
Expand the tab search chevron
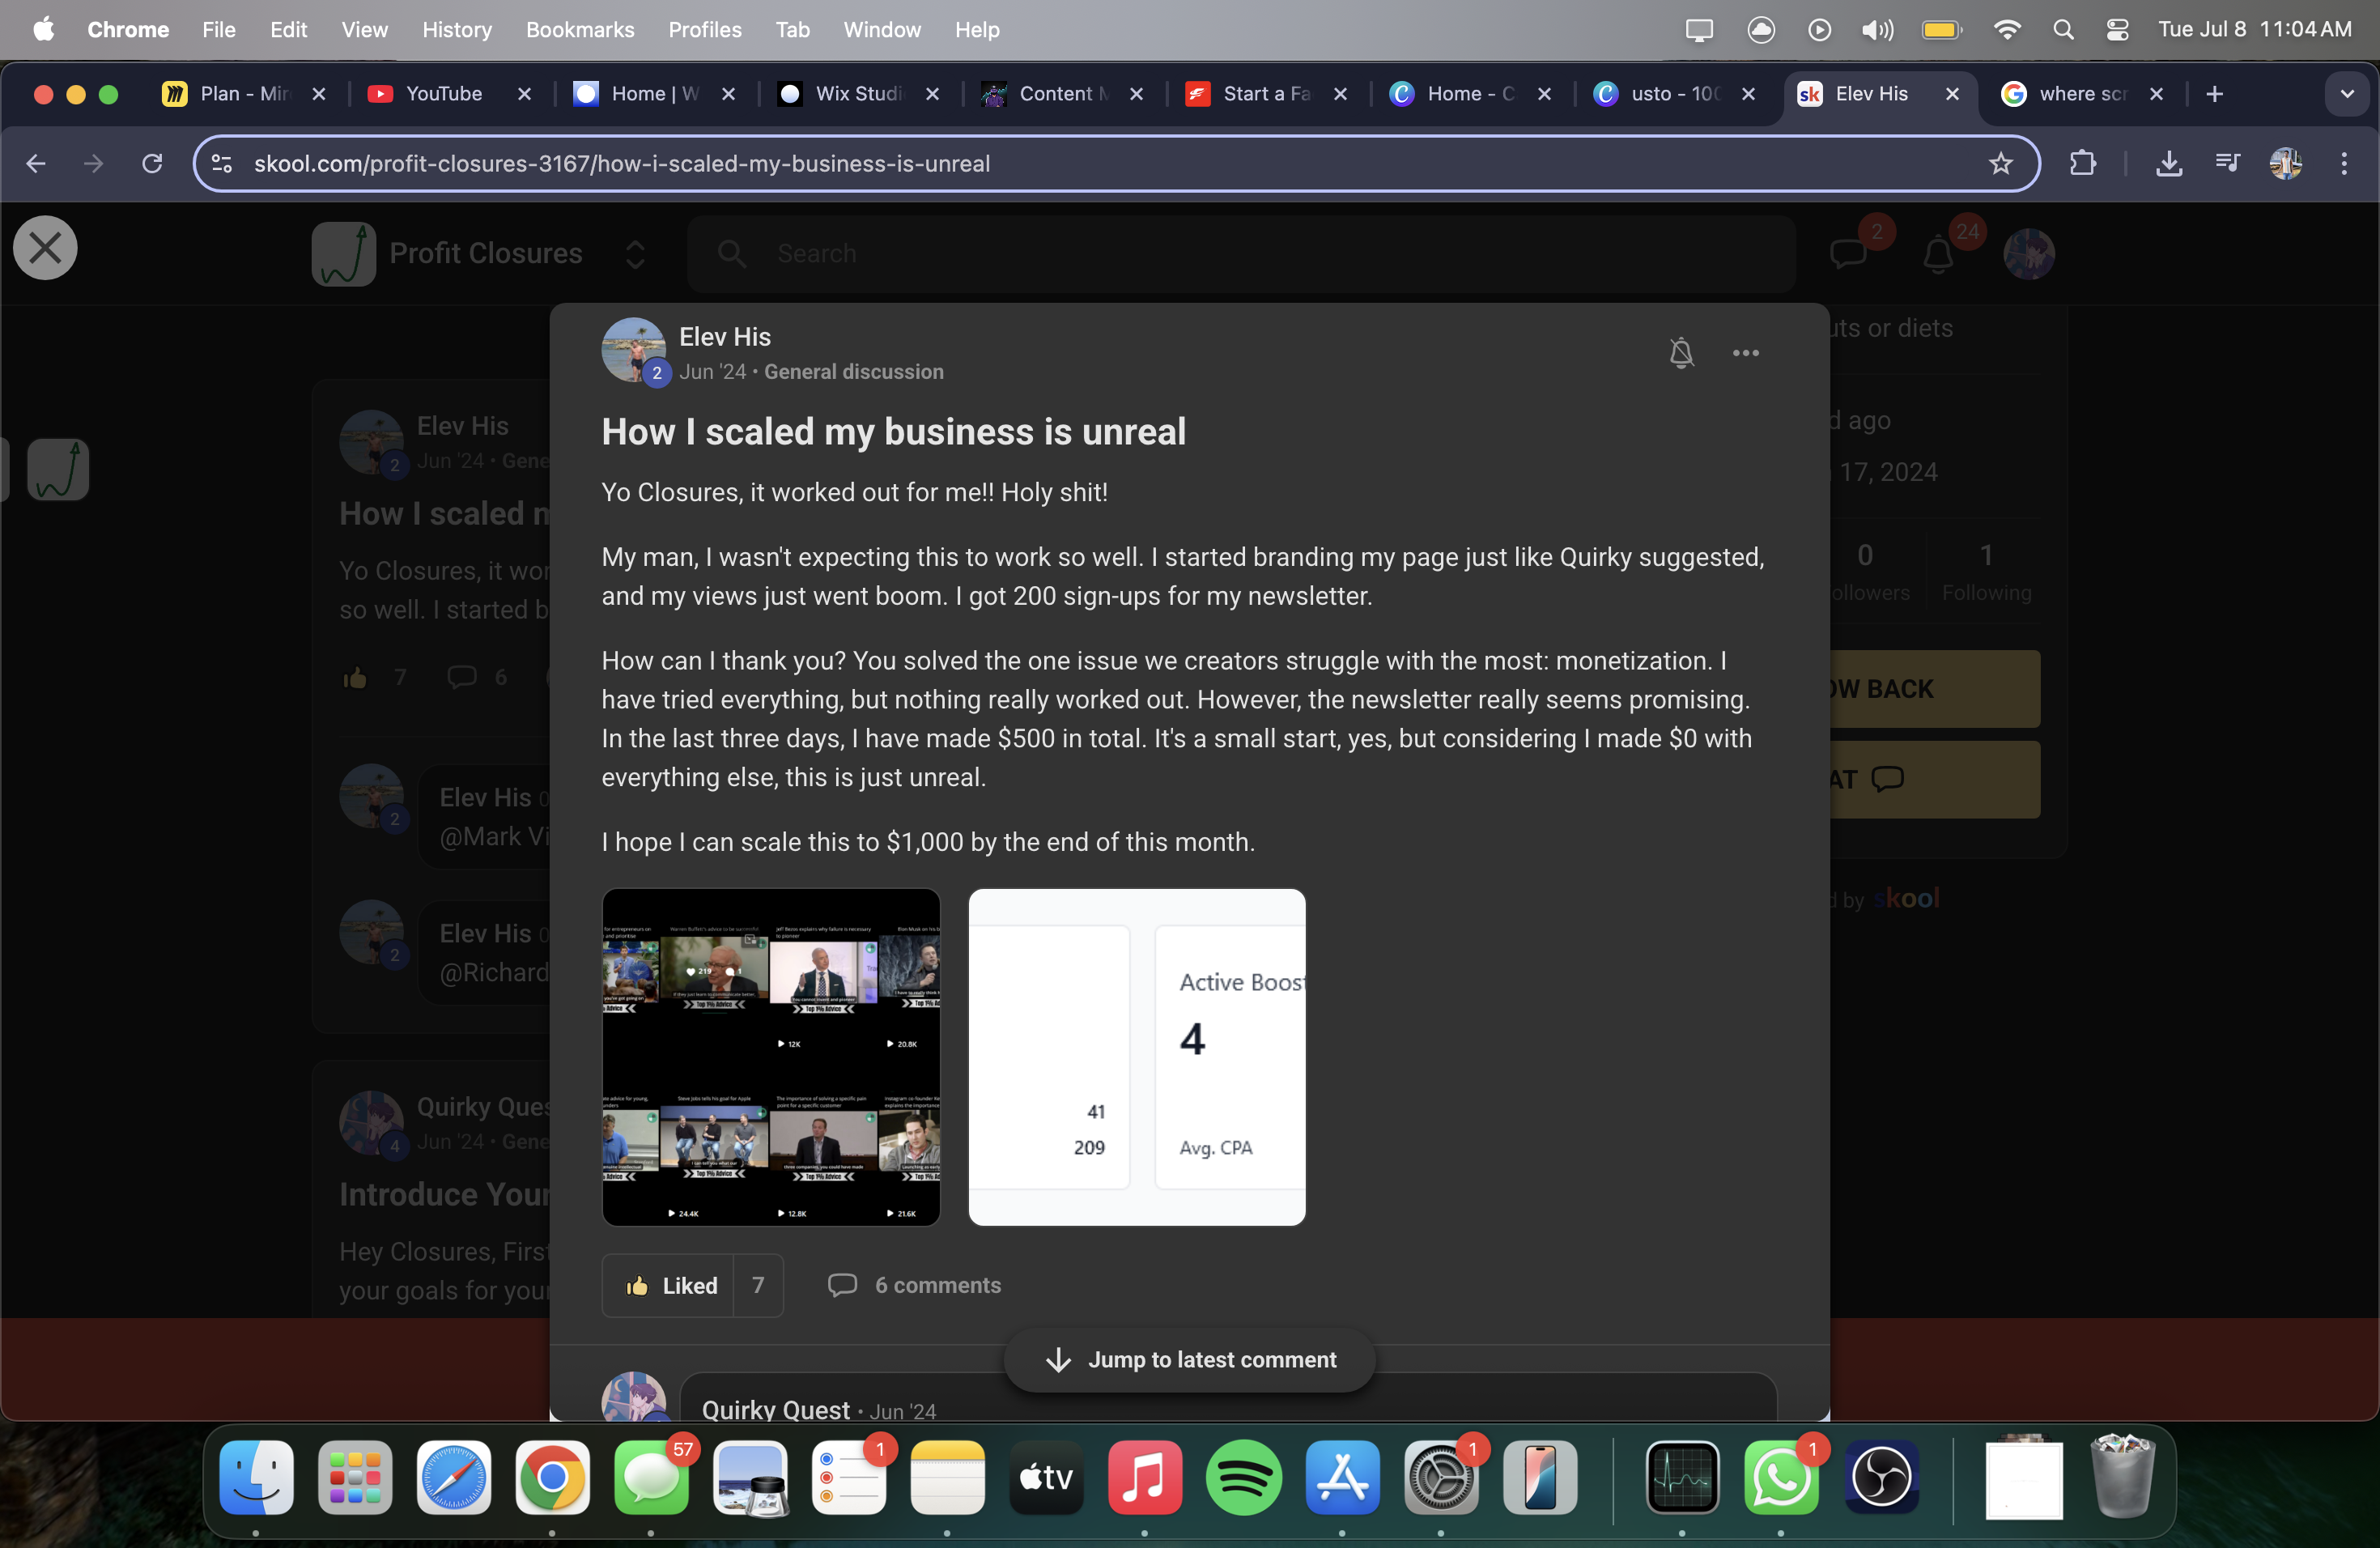tap(2346, 94)
